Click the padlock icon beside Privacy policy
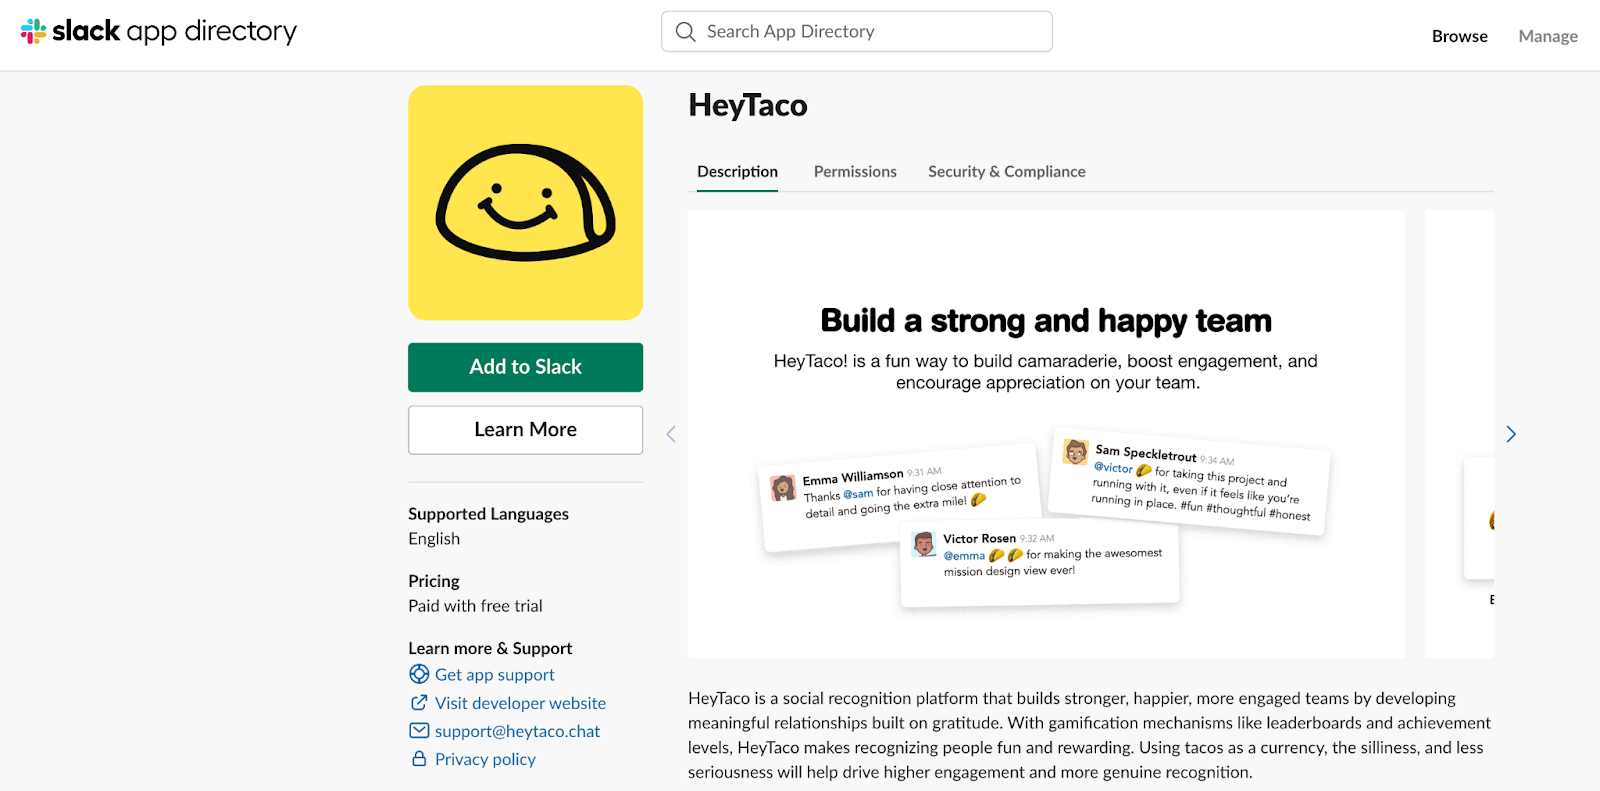The height and width of the screenshot is (791, 1600). 419,759
